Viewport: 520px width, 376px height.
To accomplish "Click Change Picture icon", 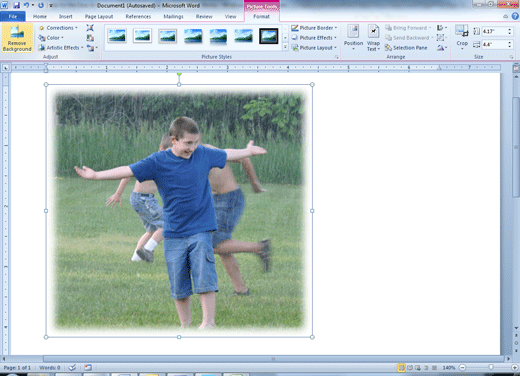I will tap(90, 38).
